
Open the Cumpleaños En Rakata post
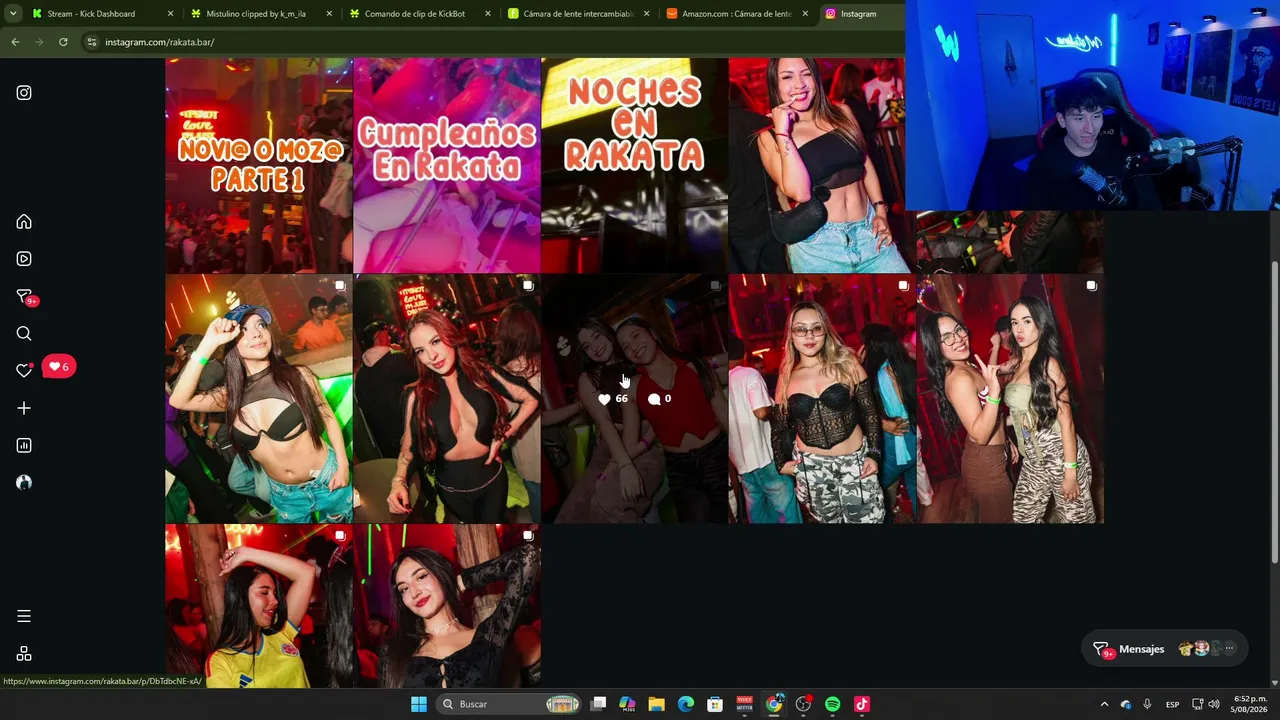tap(447, 165)
